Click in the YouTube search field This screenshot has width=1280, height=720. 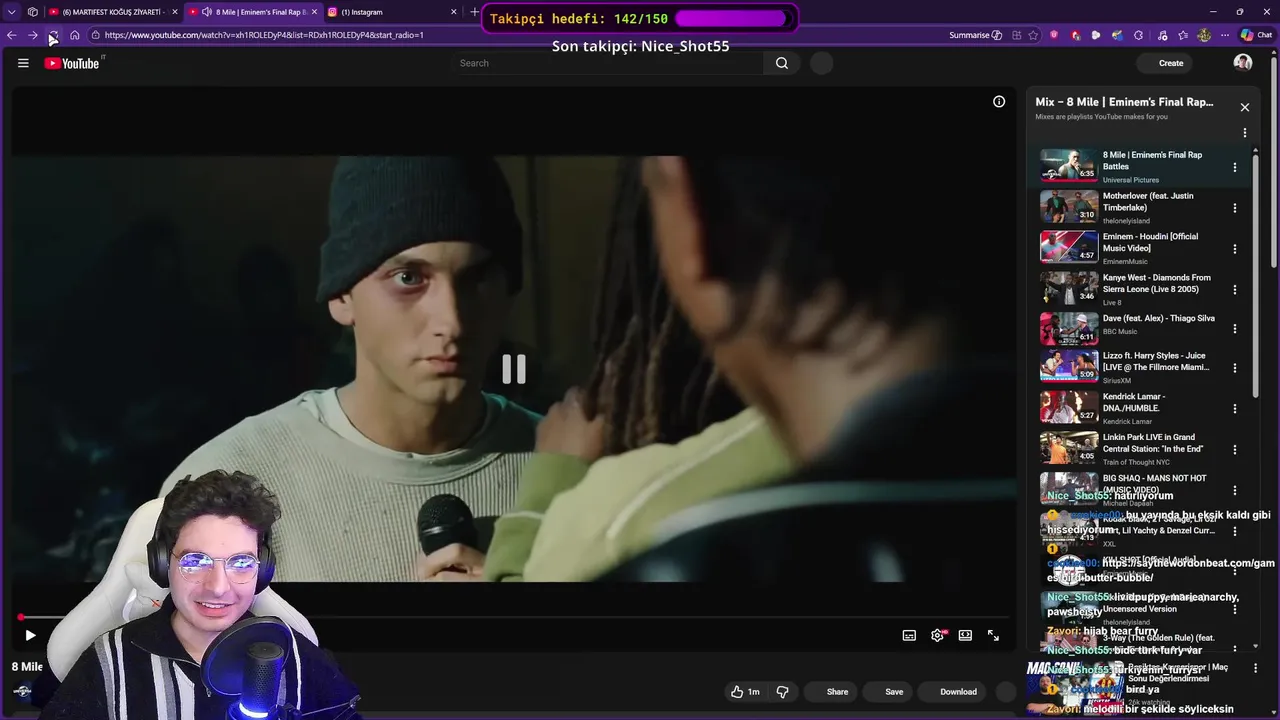tap(610, 63)
